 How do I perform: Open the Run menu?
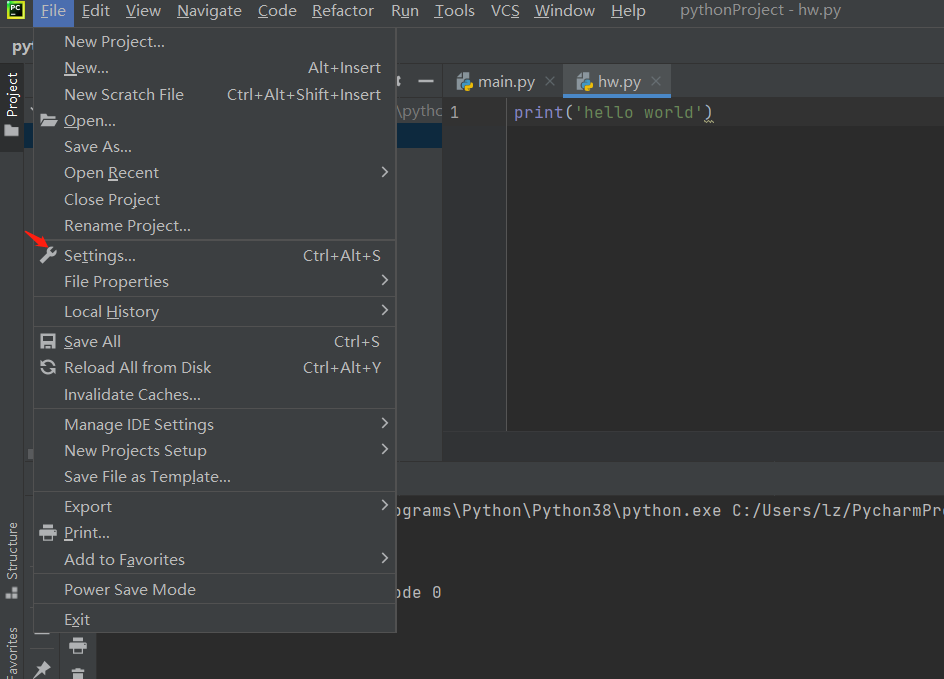tap(405, 11)
